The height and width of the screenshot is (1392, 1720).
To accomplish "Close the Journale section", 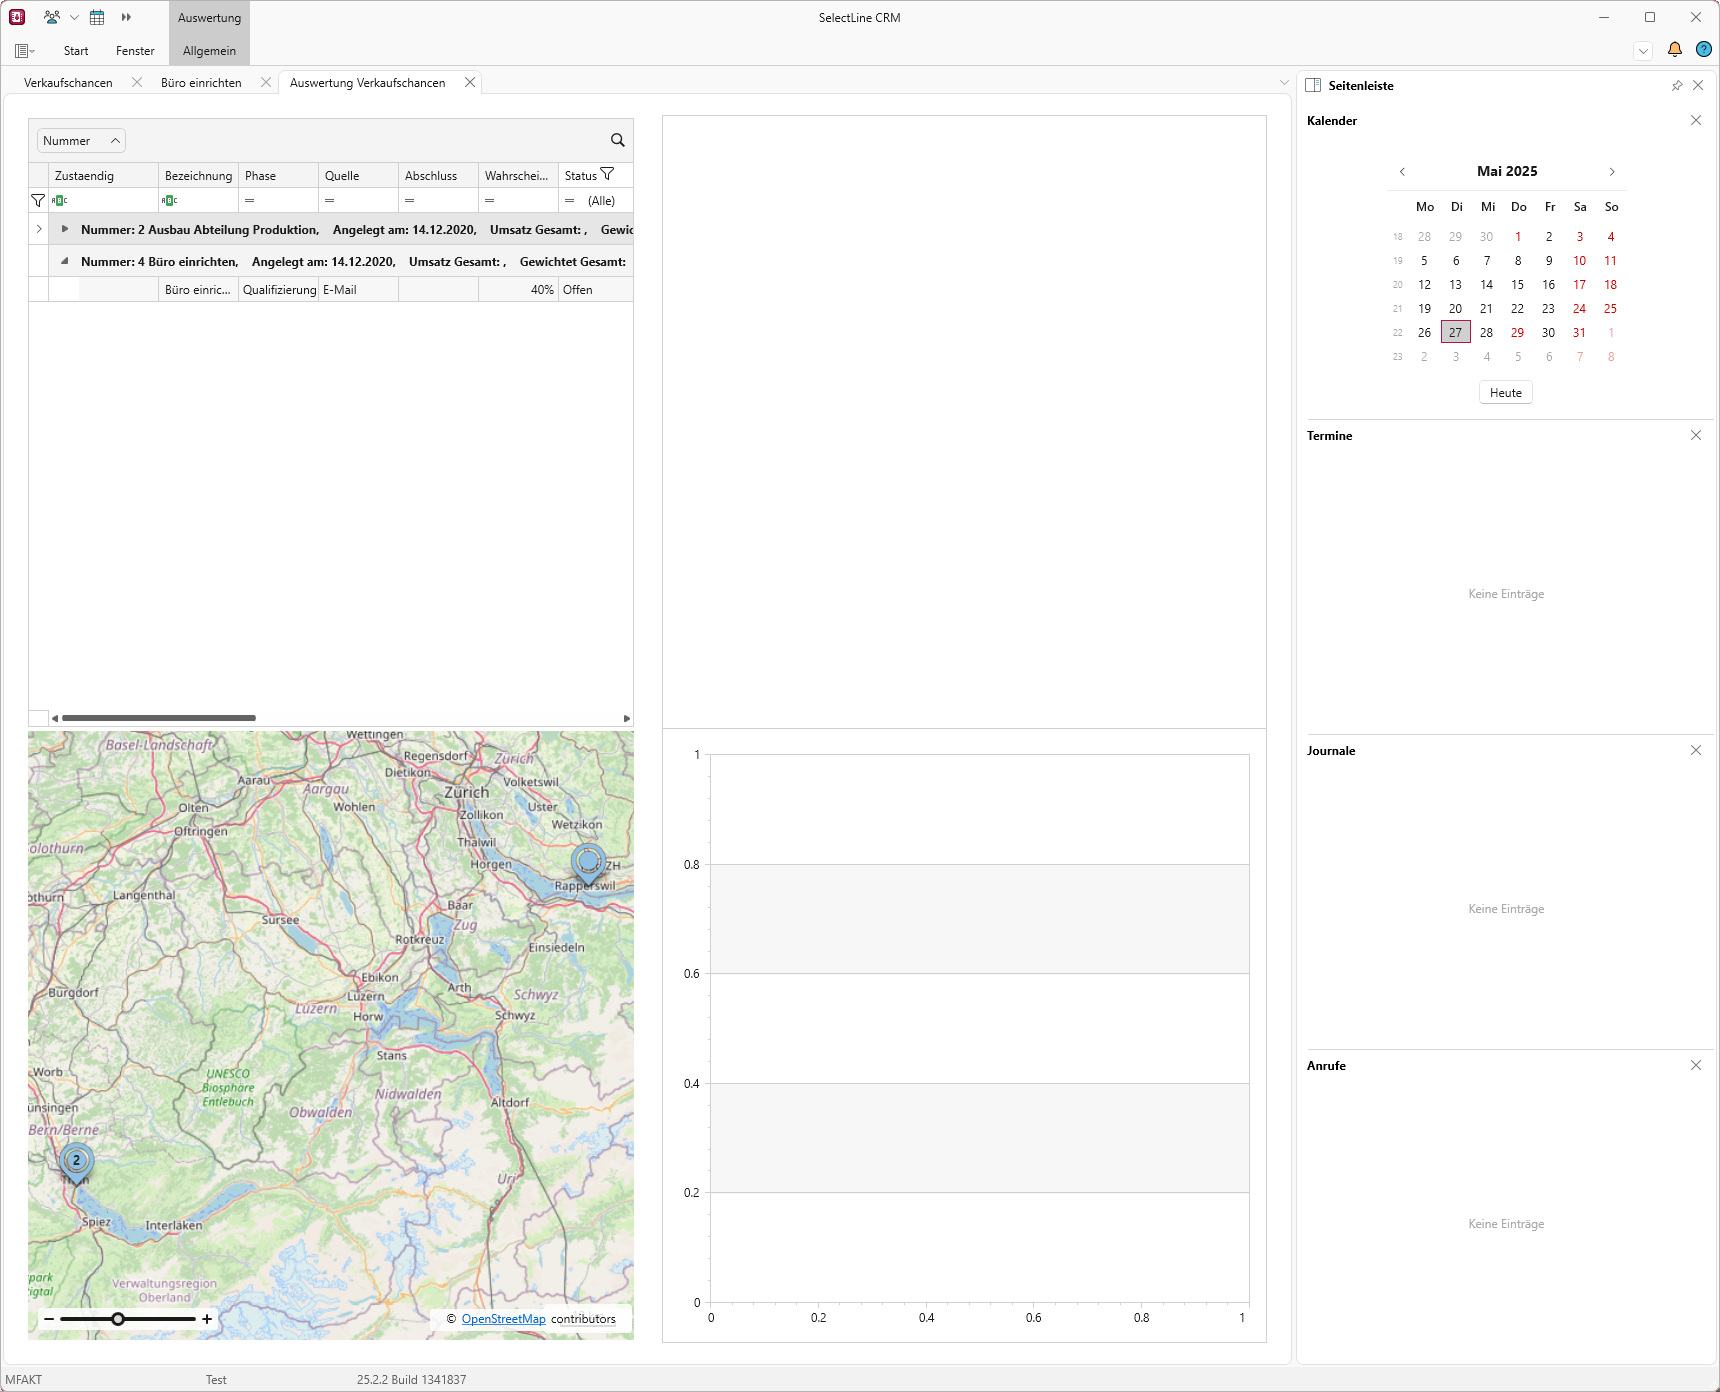I will pyautogui.click(x=1696, y=750).
